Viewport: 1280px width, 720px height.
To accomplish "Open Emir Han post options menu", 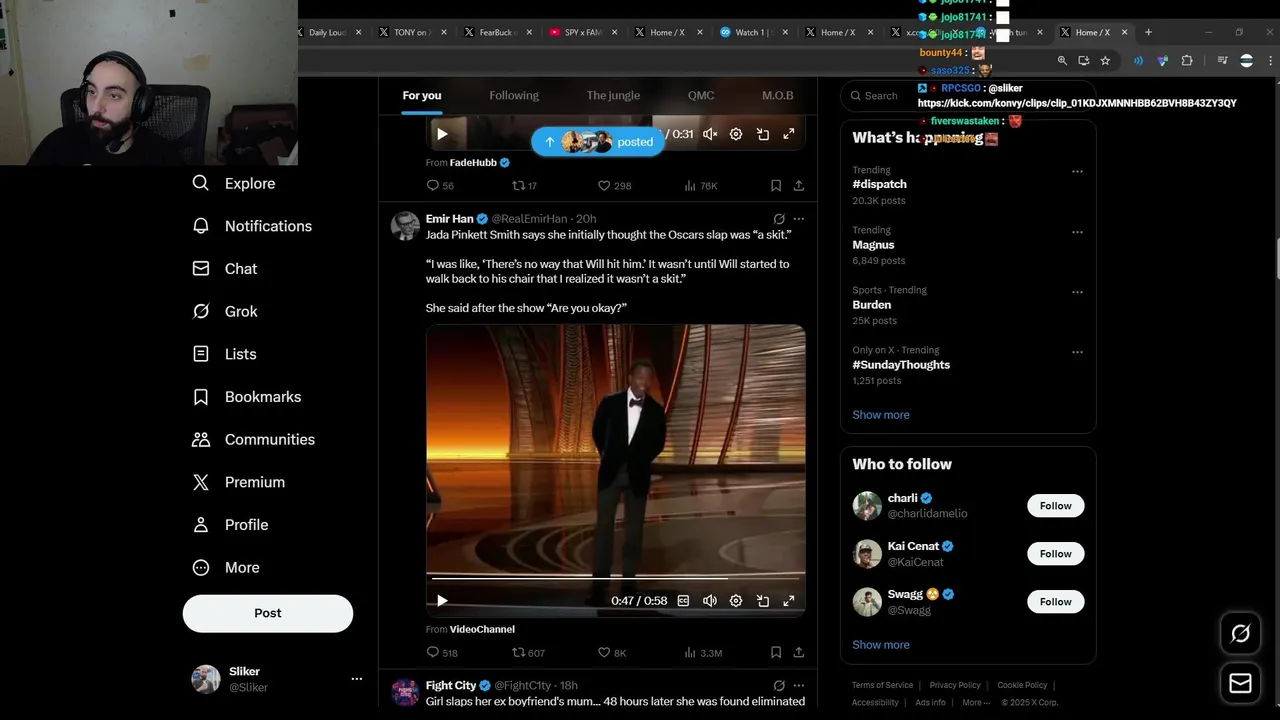I will [x=798, y=219].
